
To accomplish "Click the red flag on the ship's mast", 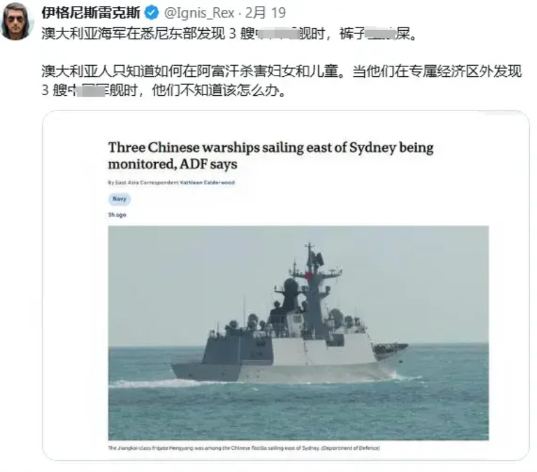I will 309,276.
